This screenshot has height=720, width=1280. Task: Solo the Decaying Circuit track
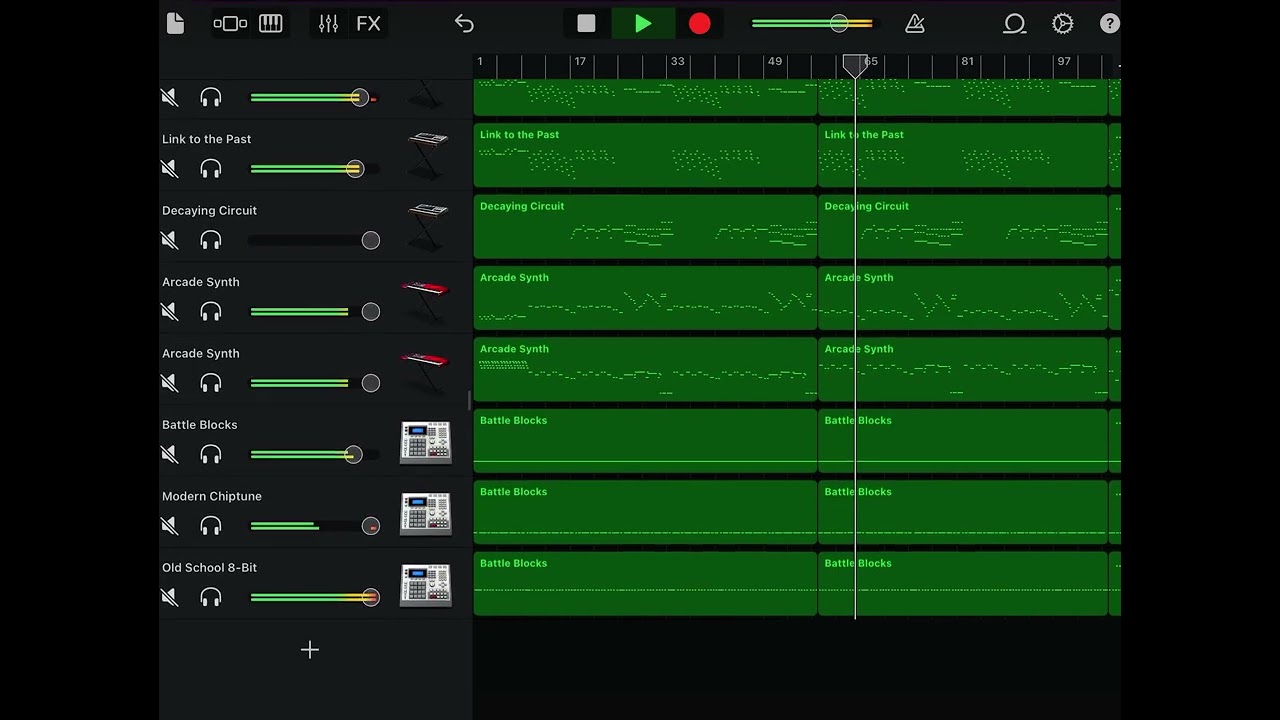[211, 240]
